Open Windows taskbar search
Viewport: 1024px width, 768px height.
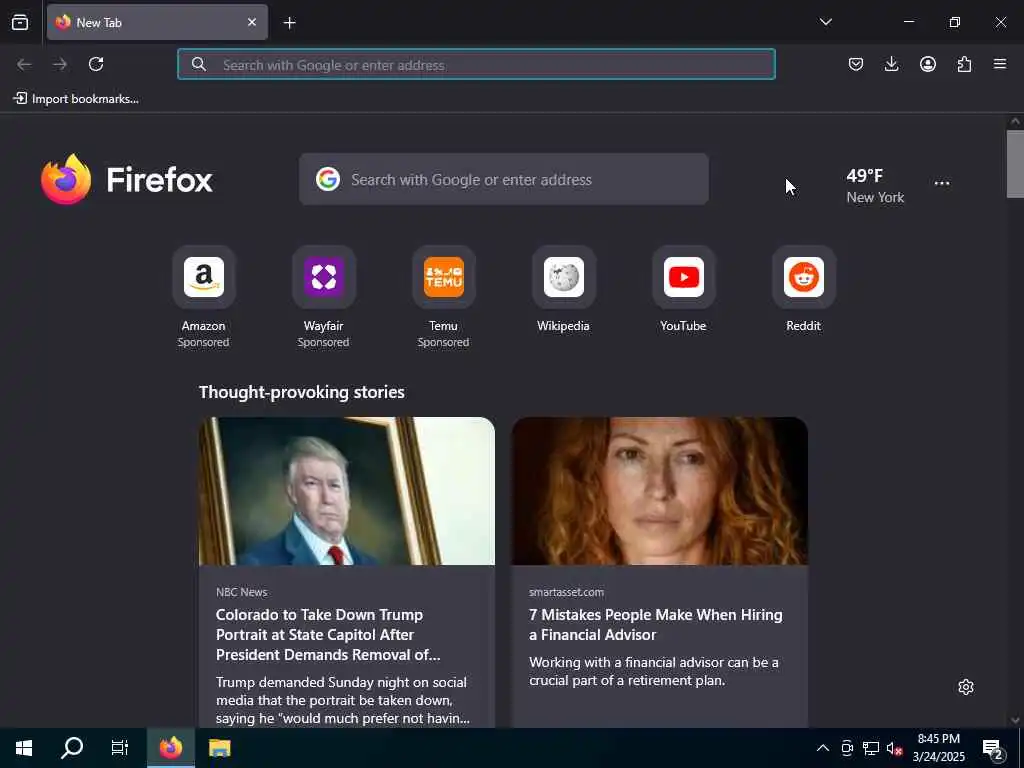(x=72, y=748)
